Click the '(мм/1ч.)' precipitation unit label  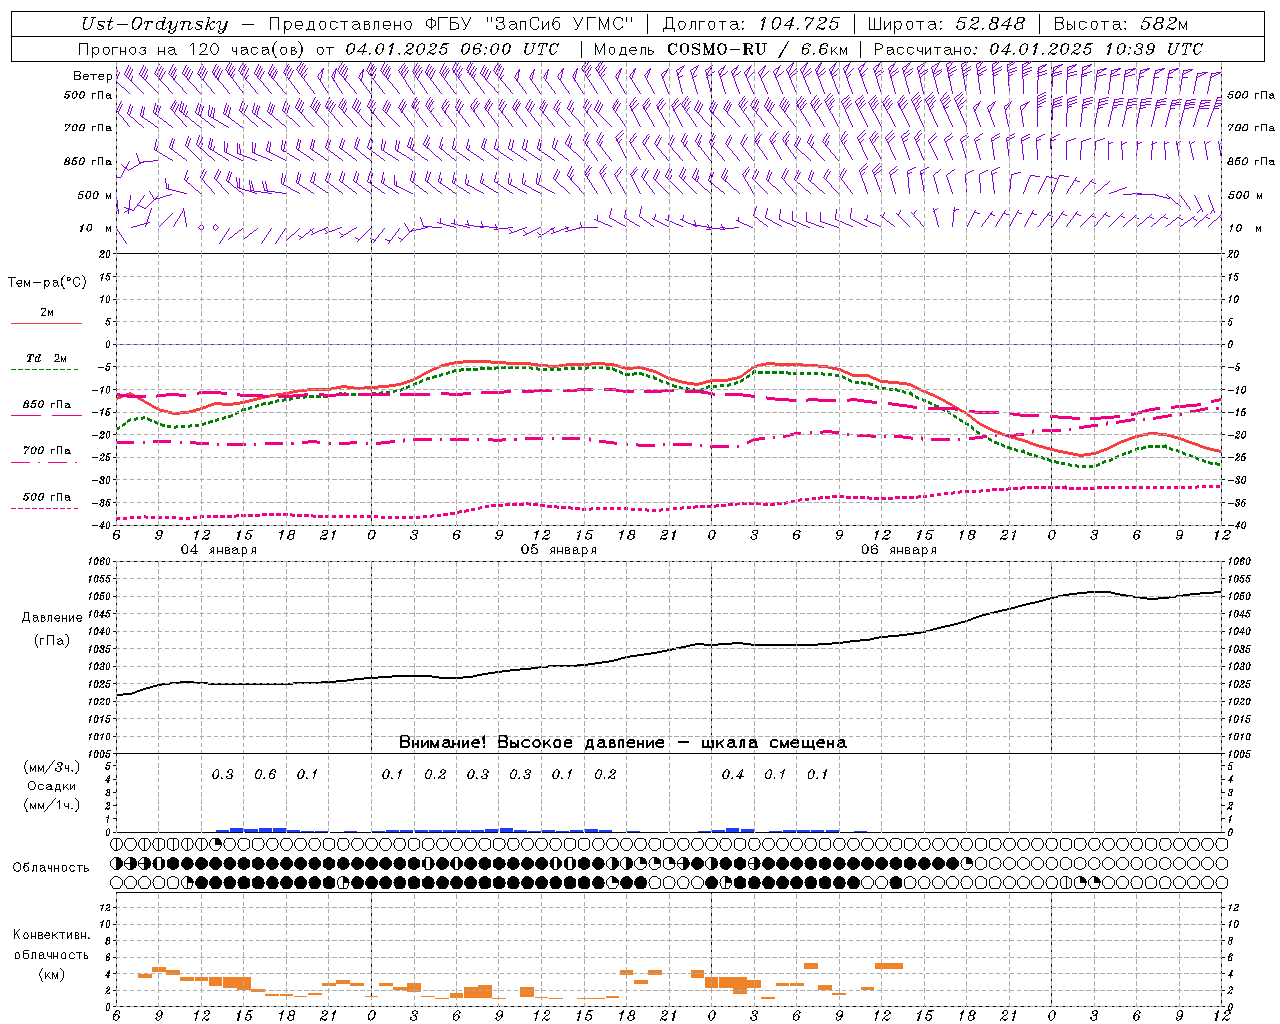[51, 805]
